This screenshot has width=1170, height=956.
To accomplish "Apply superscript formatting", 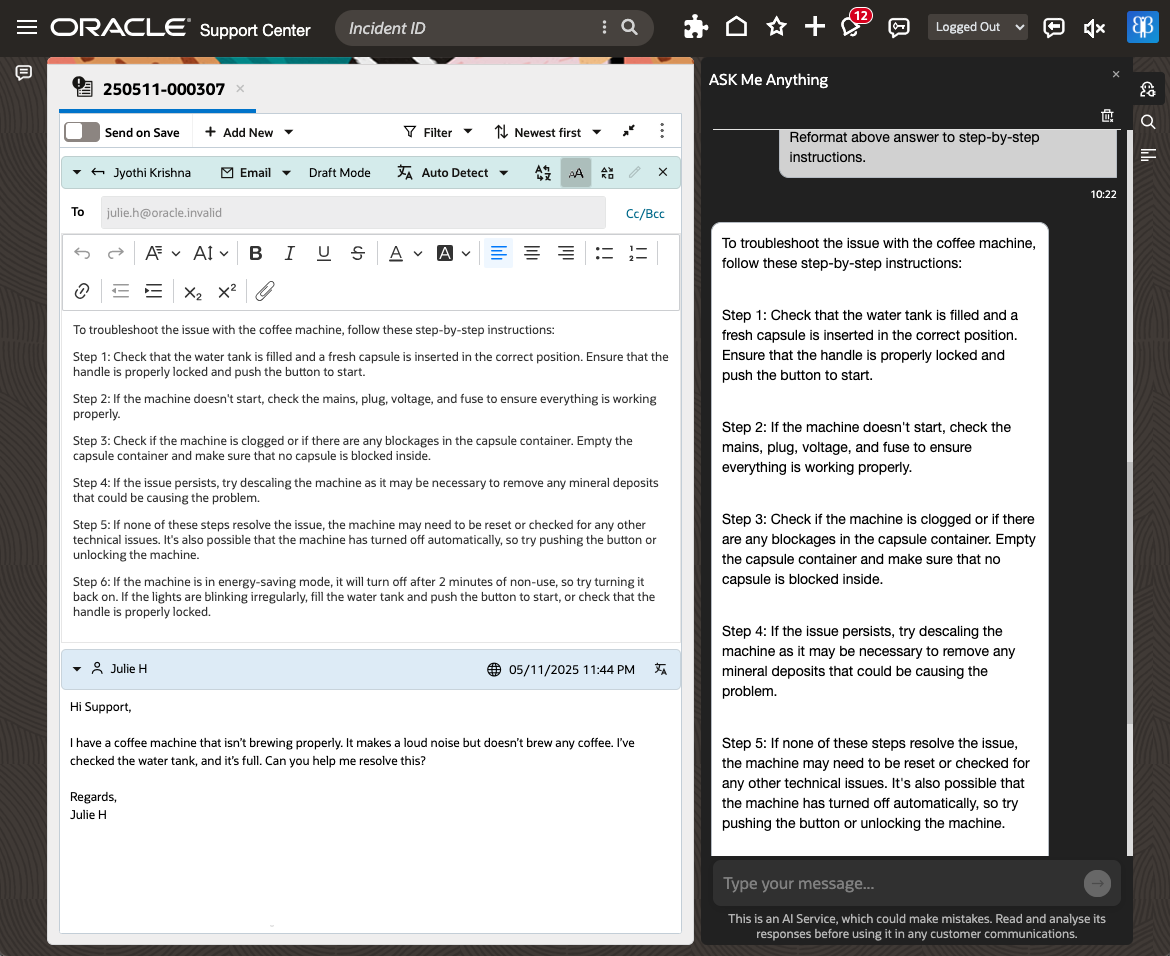I will (x=227, y=291).
